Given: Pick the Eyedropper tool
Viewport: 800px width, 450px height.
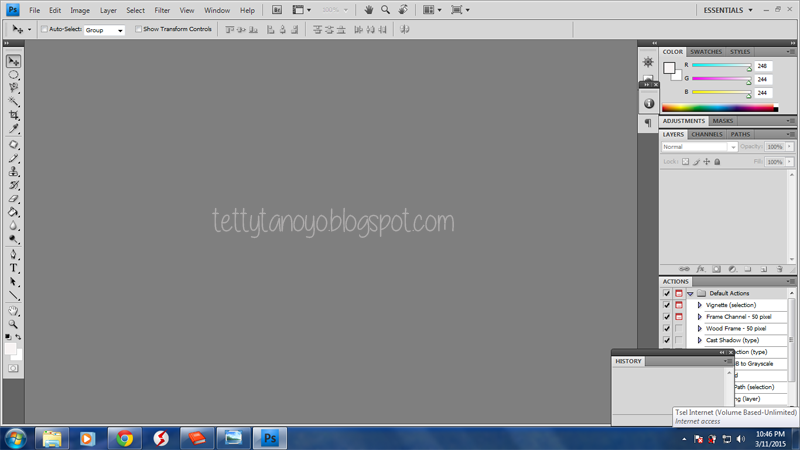Looking at the screenshot, I should [14, 130].
